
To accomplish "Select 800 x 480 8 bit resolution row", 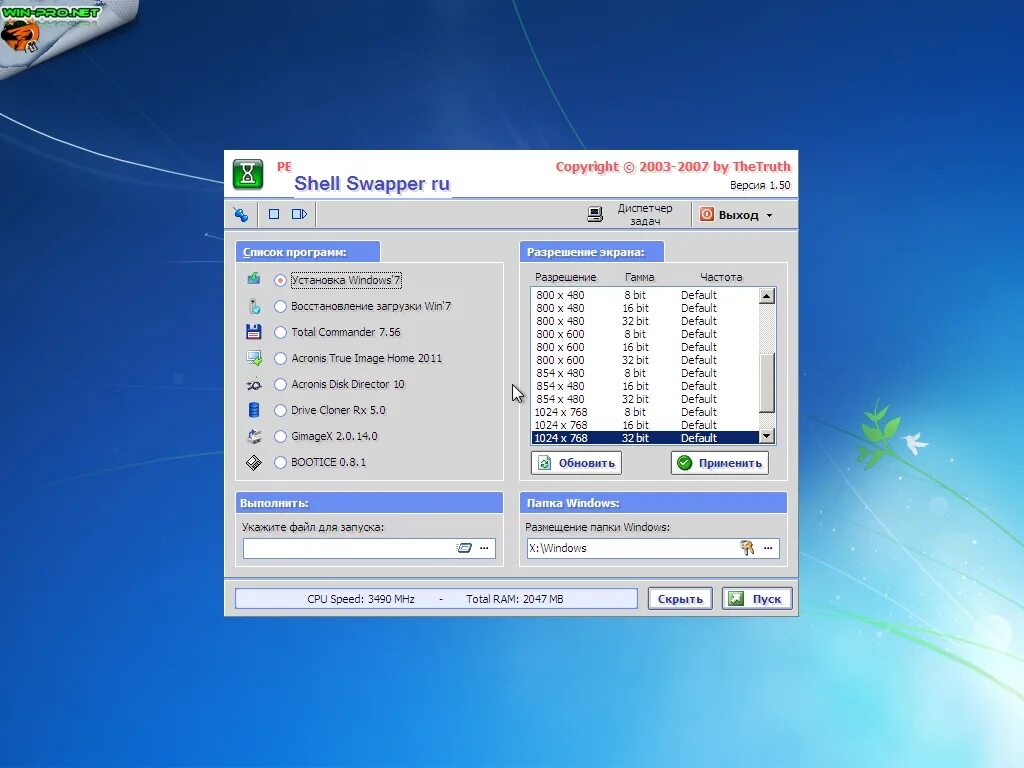I will 645,295.
